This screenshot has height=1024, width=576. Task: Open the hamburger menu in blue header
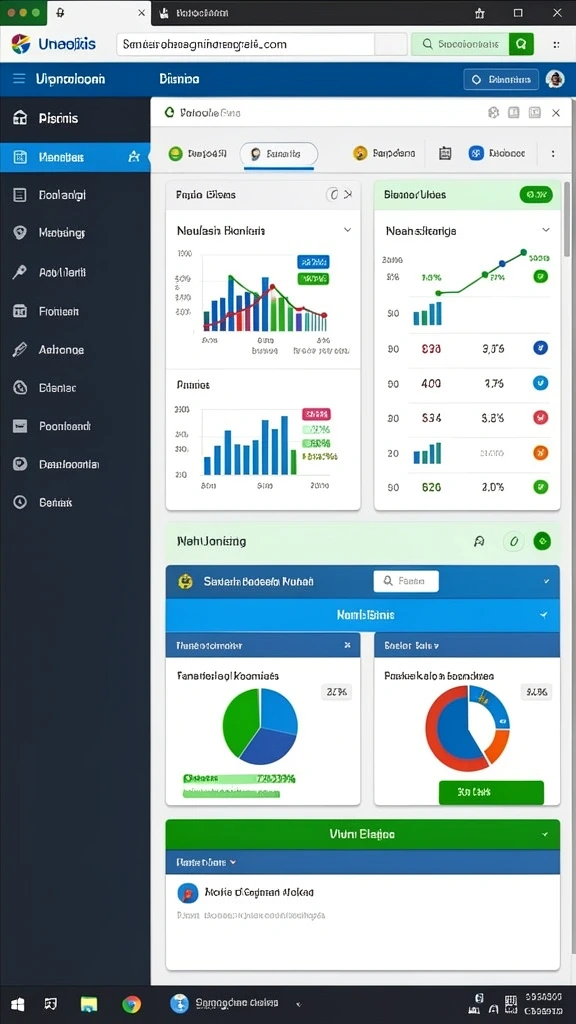coord(20,79)
